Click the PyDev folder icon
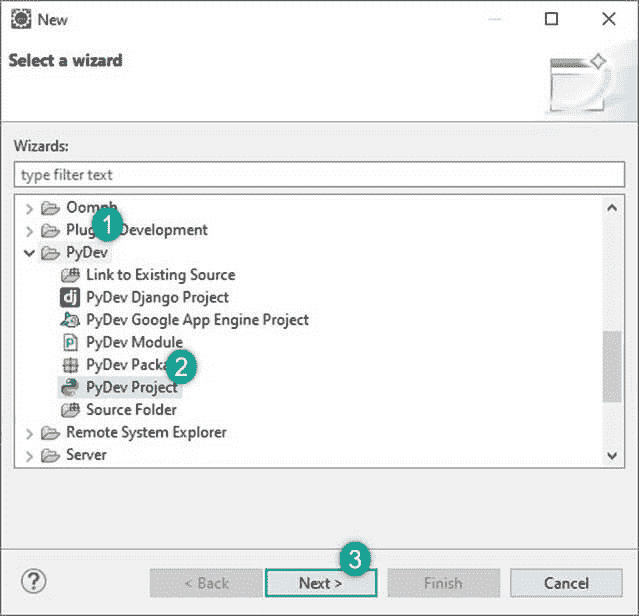This screenshot has width=639, height=616. tap(51, 253)
